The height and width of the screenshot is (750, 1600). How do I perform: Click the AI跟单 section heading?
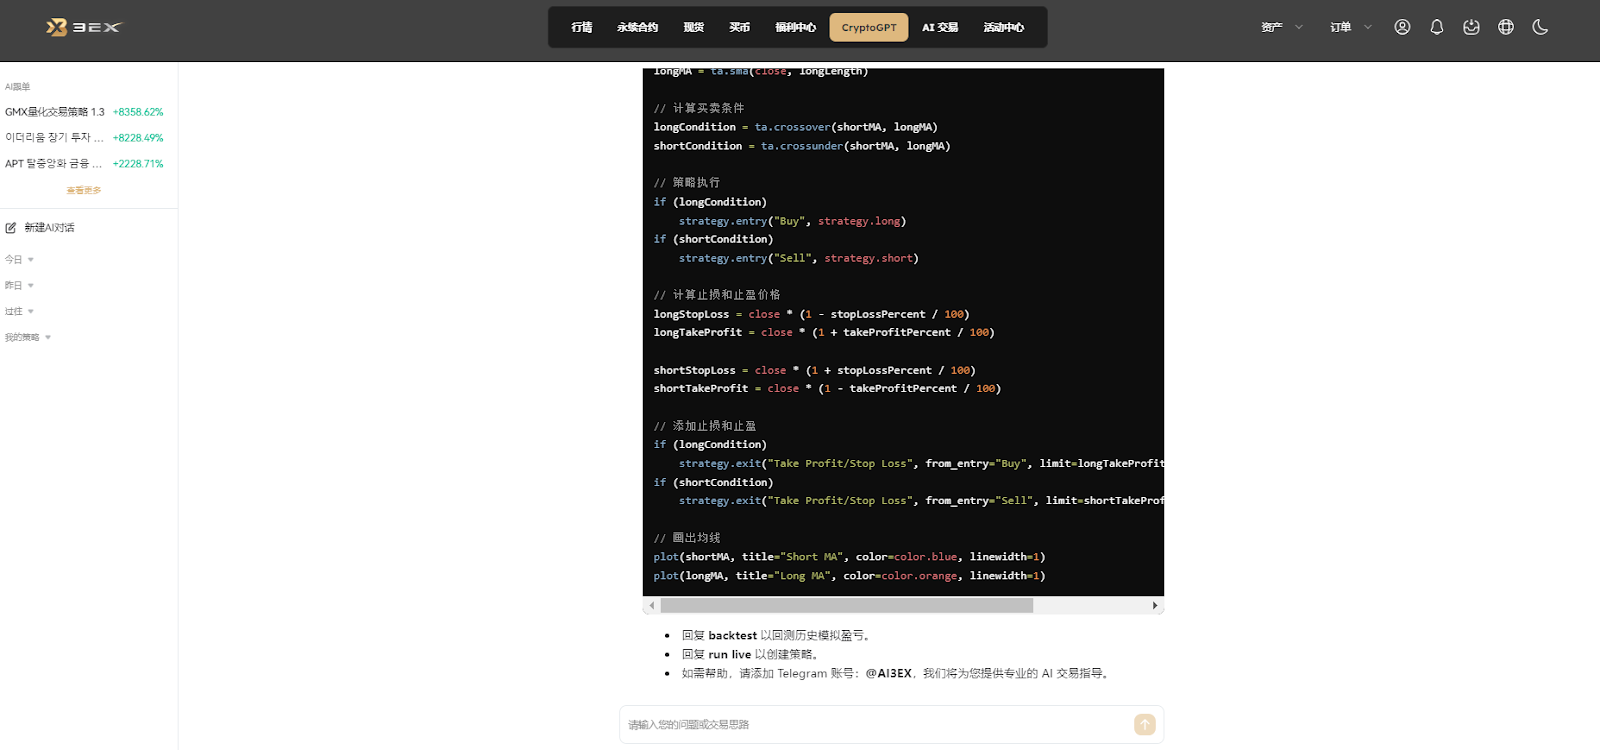(x=17, y=87)
